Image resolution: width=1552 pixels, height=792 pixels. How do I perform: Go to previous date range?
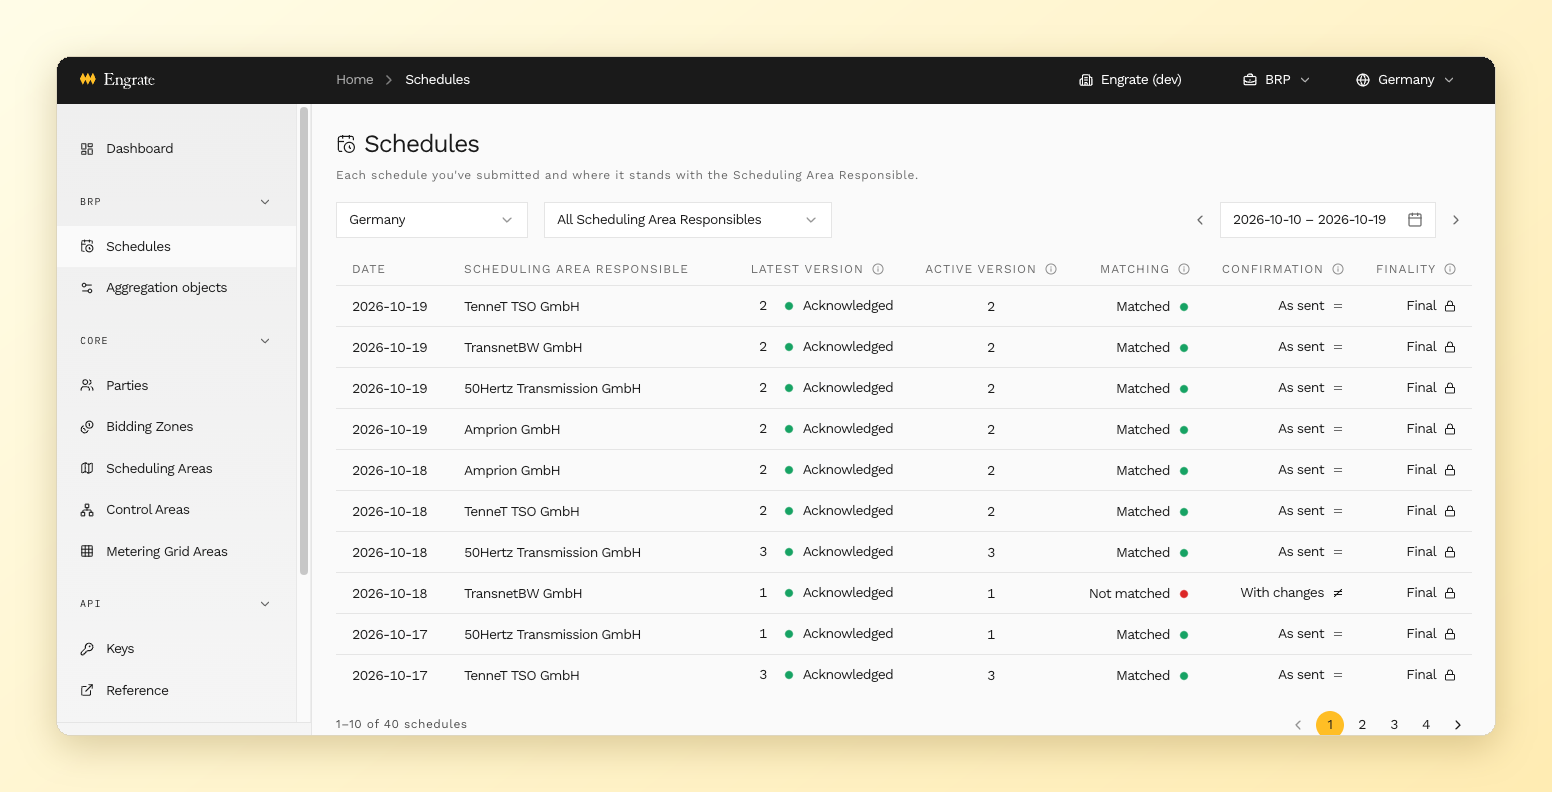coord(1200,220)
